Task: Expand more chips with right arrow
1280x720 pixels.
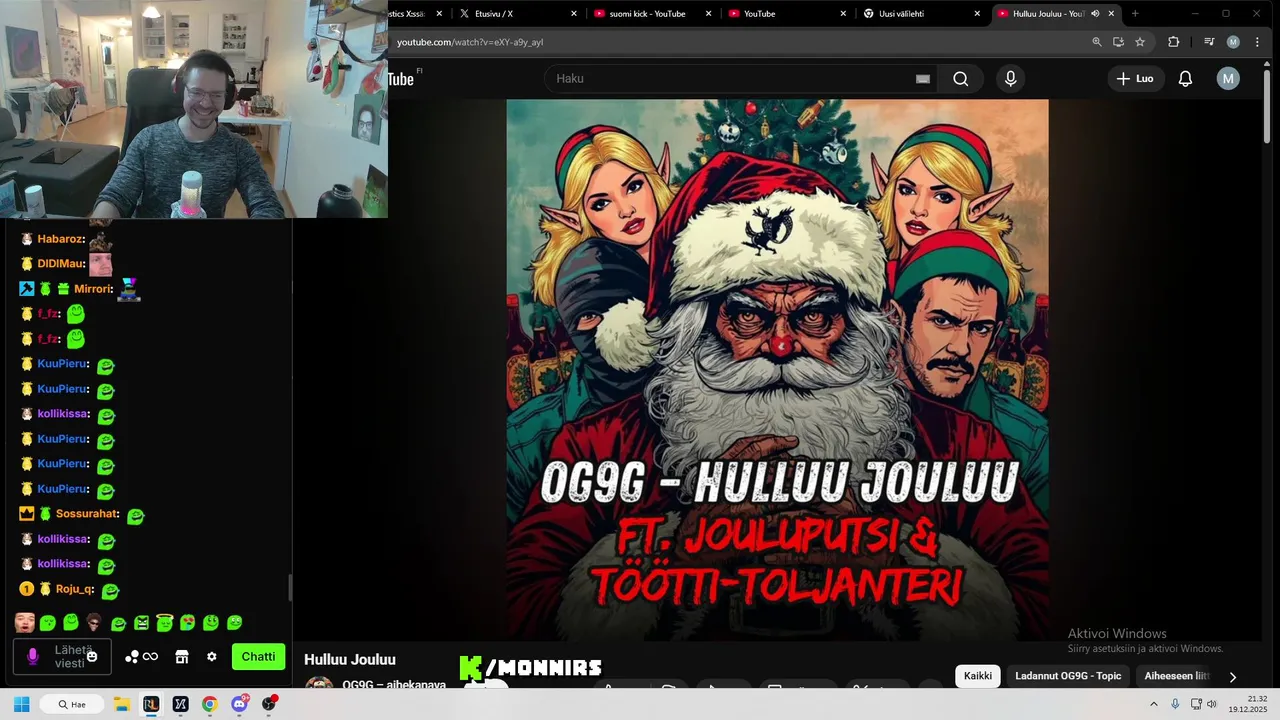Action: coord(1233,677)
